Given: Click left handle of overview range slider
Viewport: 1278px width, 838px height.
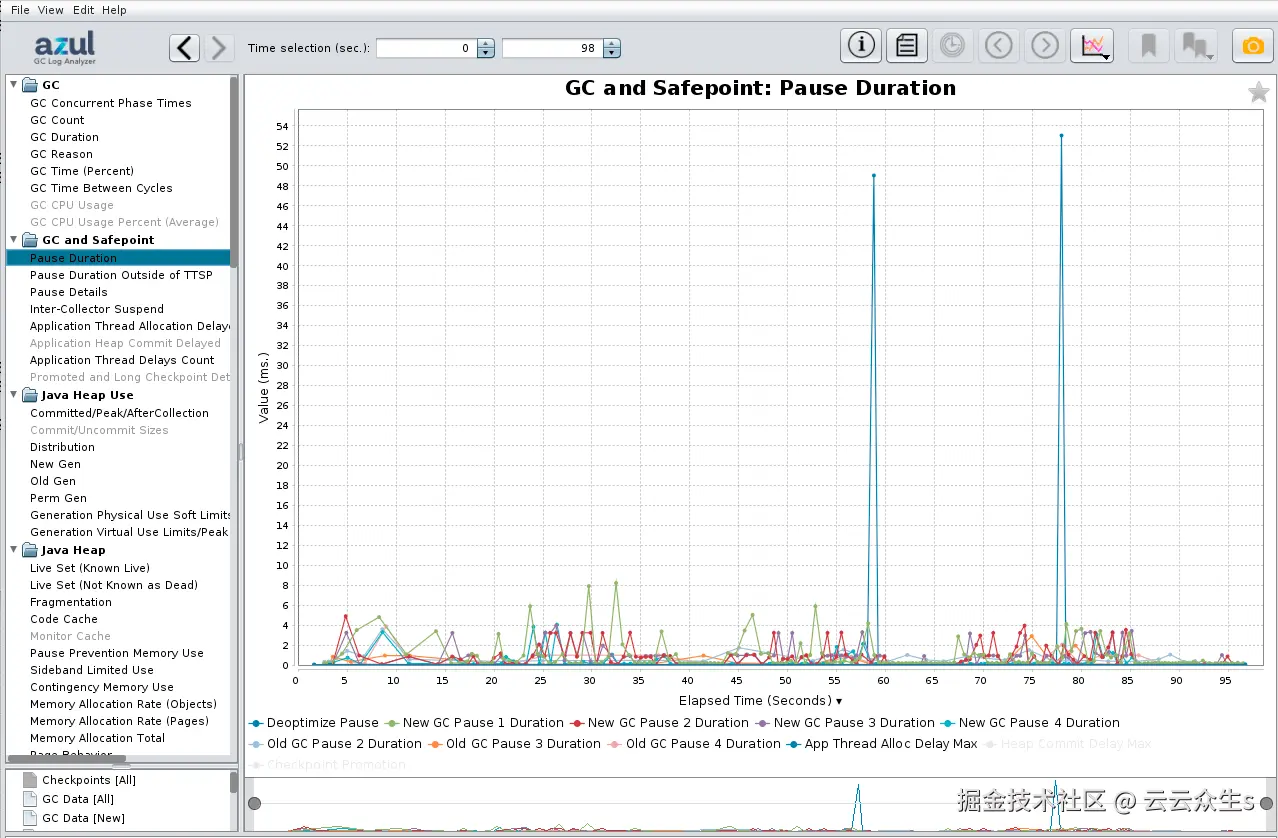Looking at the screenshot, I should point(255,804).
